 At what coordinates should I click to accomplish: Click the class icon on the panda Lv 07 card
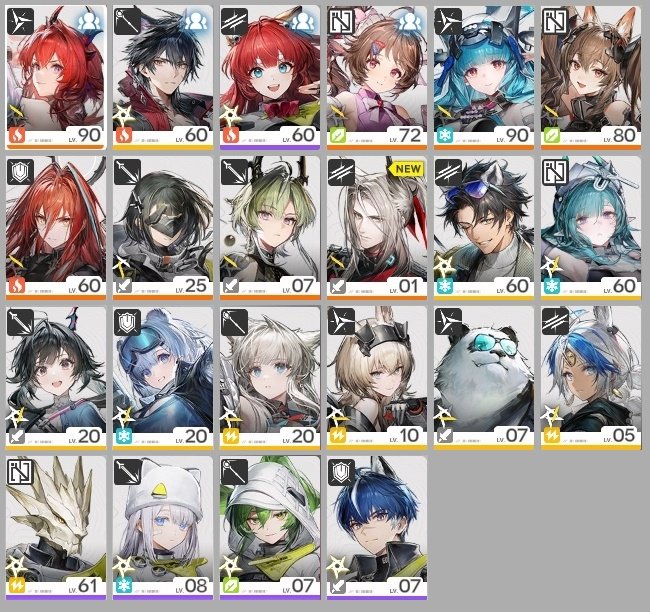click(448, 322)
